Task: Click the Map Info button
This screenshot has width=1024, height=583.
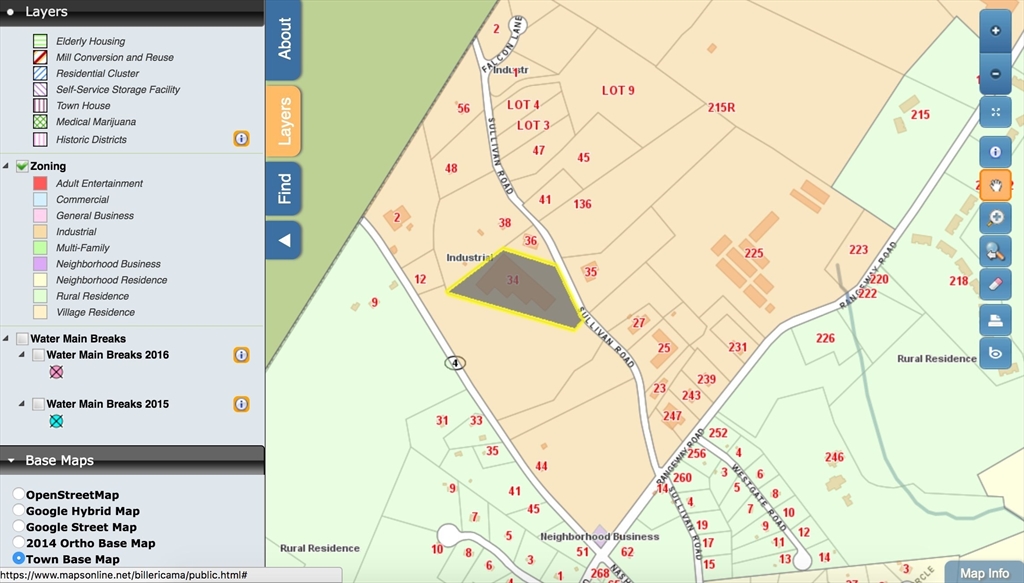Action: 984,573
